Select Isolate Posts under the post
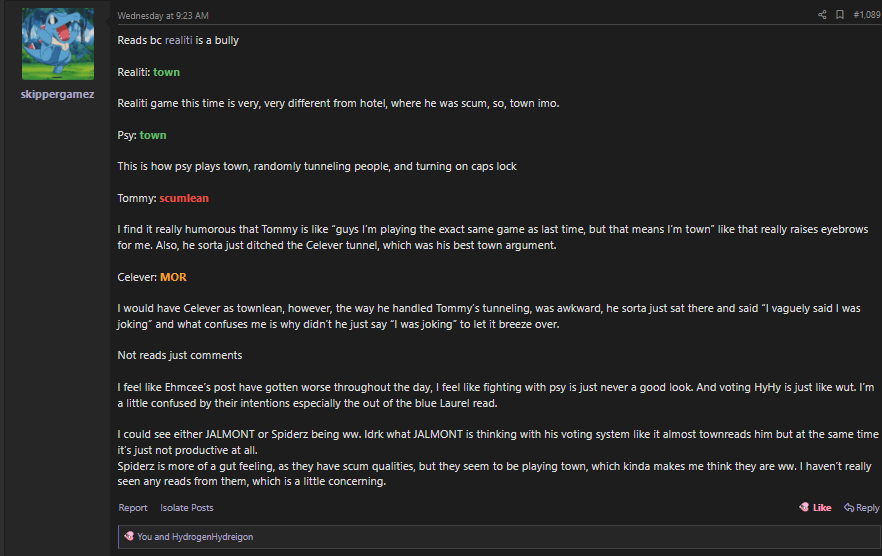Screen dimensions: 882x556 tap(187, 508)
